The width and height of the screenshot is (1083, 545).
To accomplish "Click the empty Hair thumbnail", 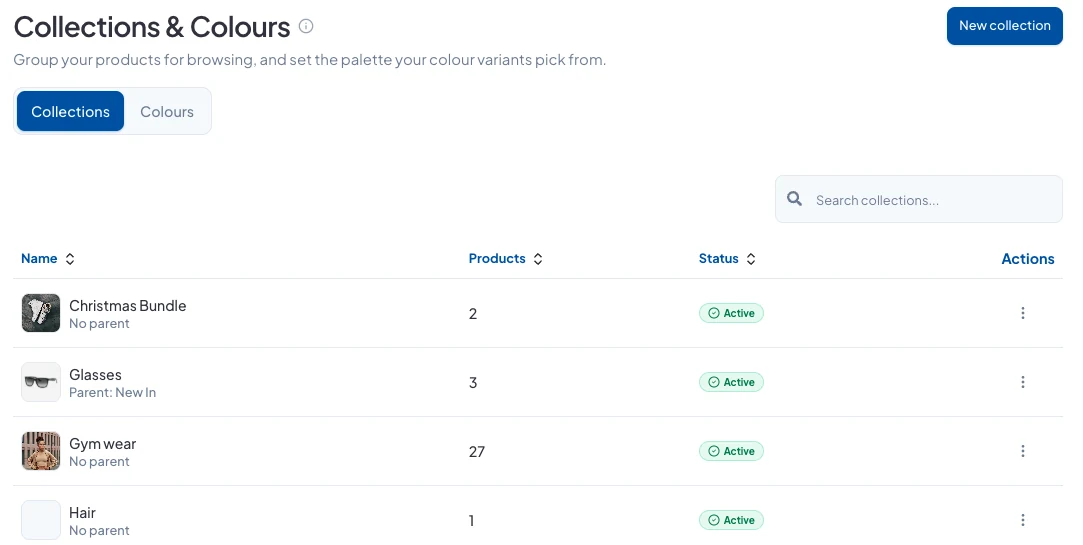I will pyautogui.click(x=41, y=520).
